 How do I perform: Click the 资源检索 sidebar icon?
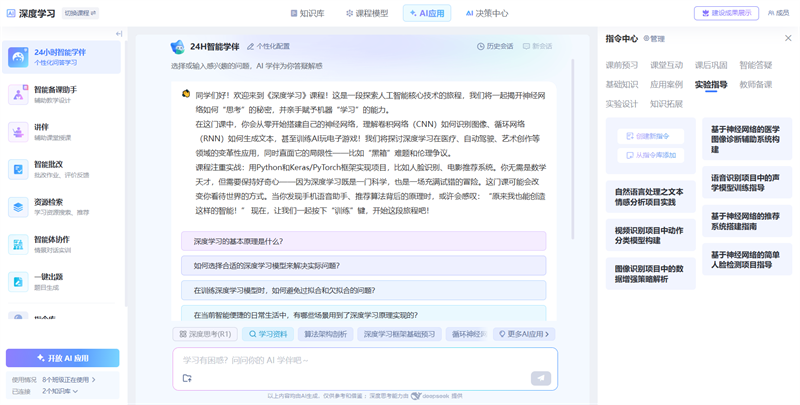pos(18,206)
